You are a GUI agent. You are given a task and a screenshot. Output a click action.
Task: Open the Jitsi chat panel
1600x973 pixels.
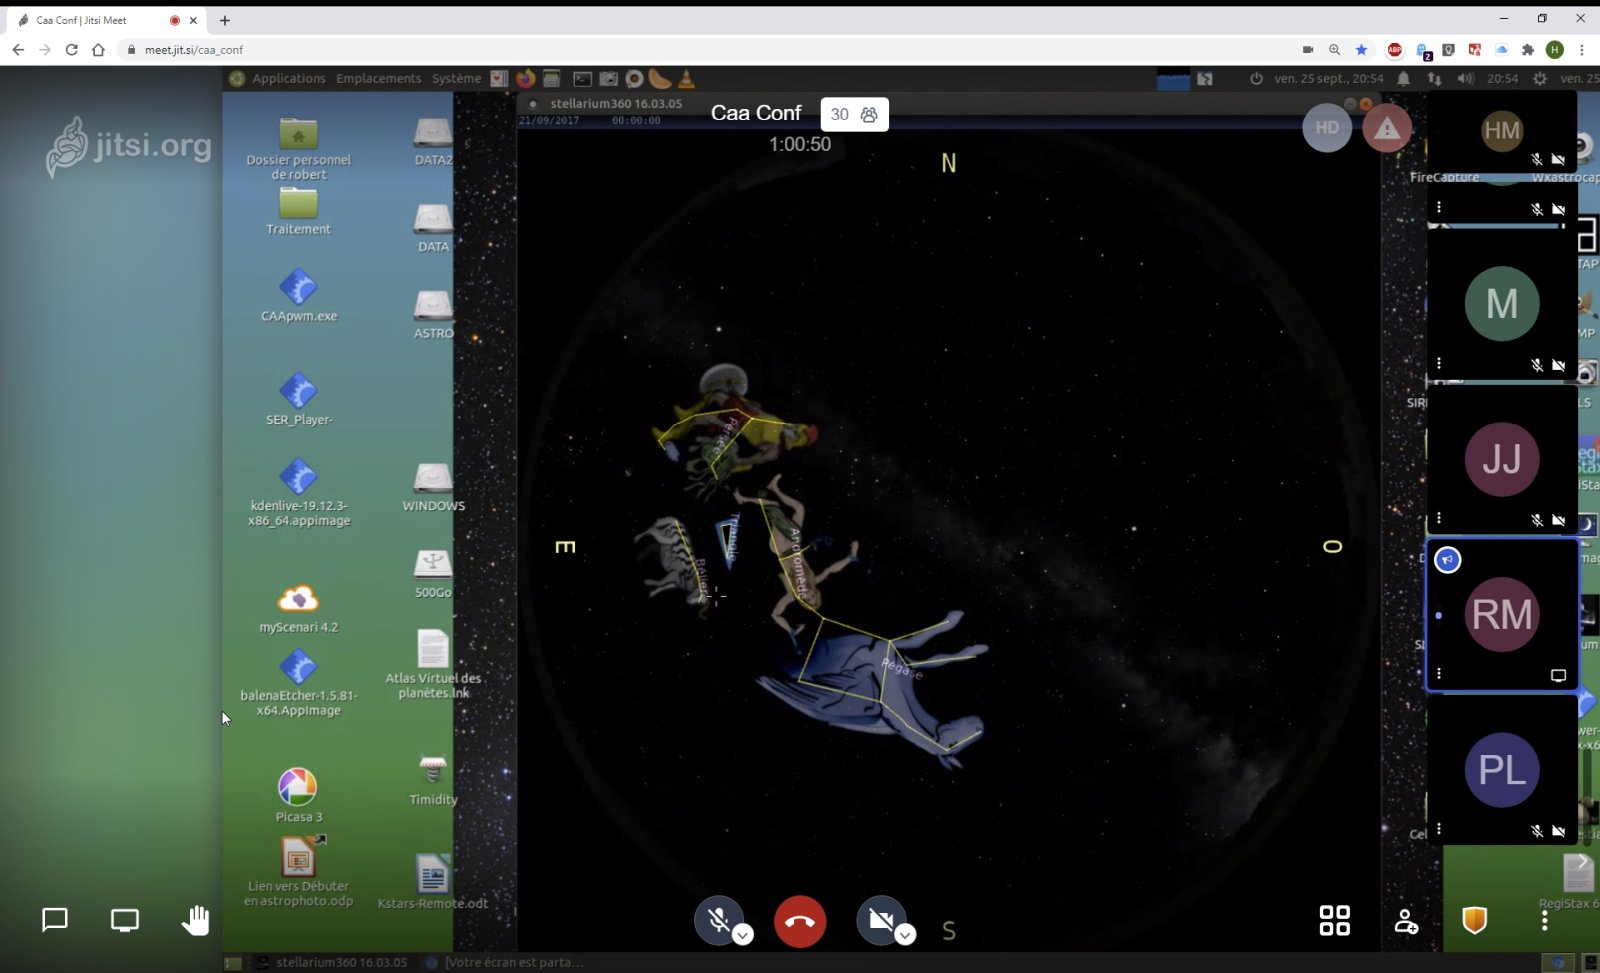(55, 920)
